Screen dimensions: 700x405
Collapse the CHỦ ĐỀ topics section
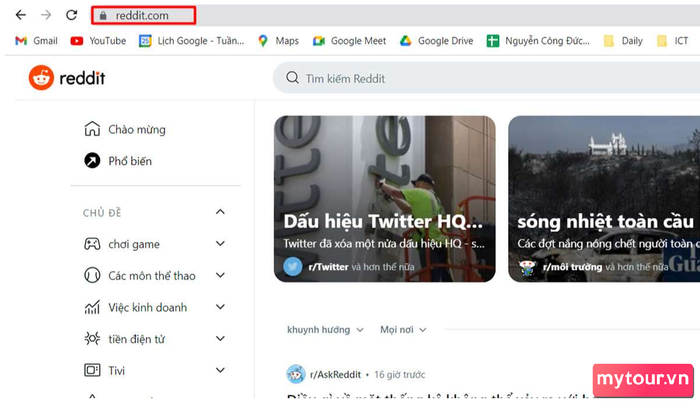220,212
